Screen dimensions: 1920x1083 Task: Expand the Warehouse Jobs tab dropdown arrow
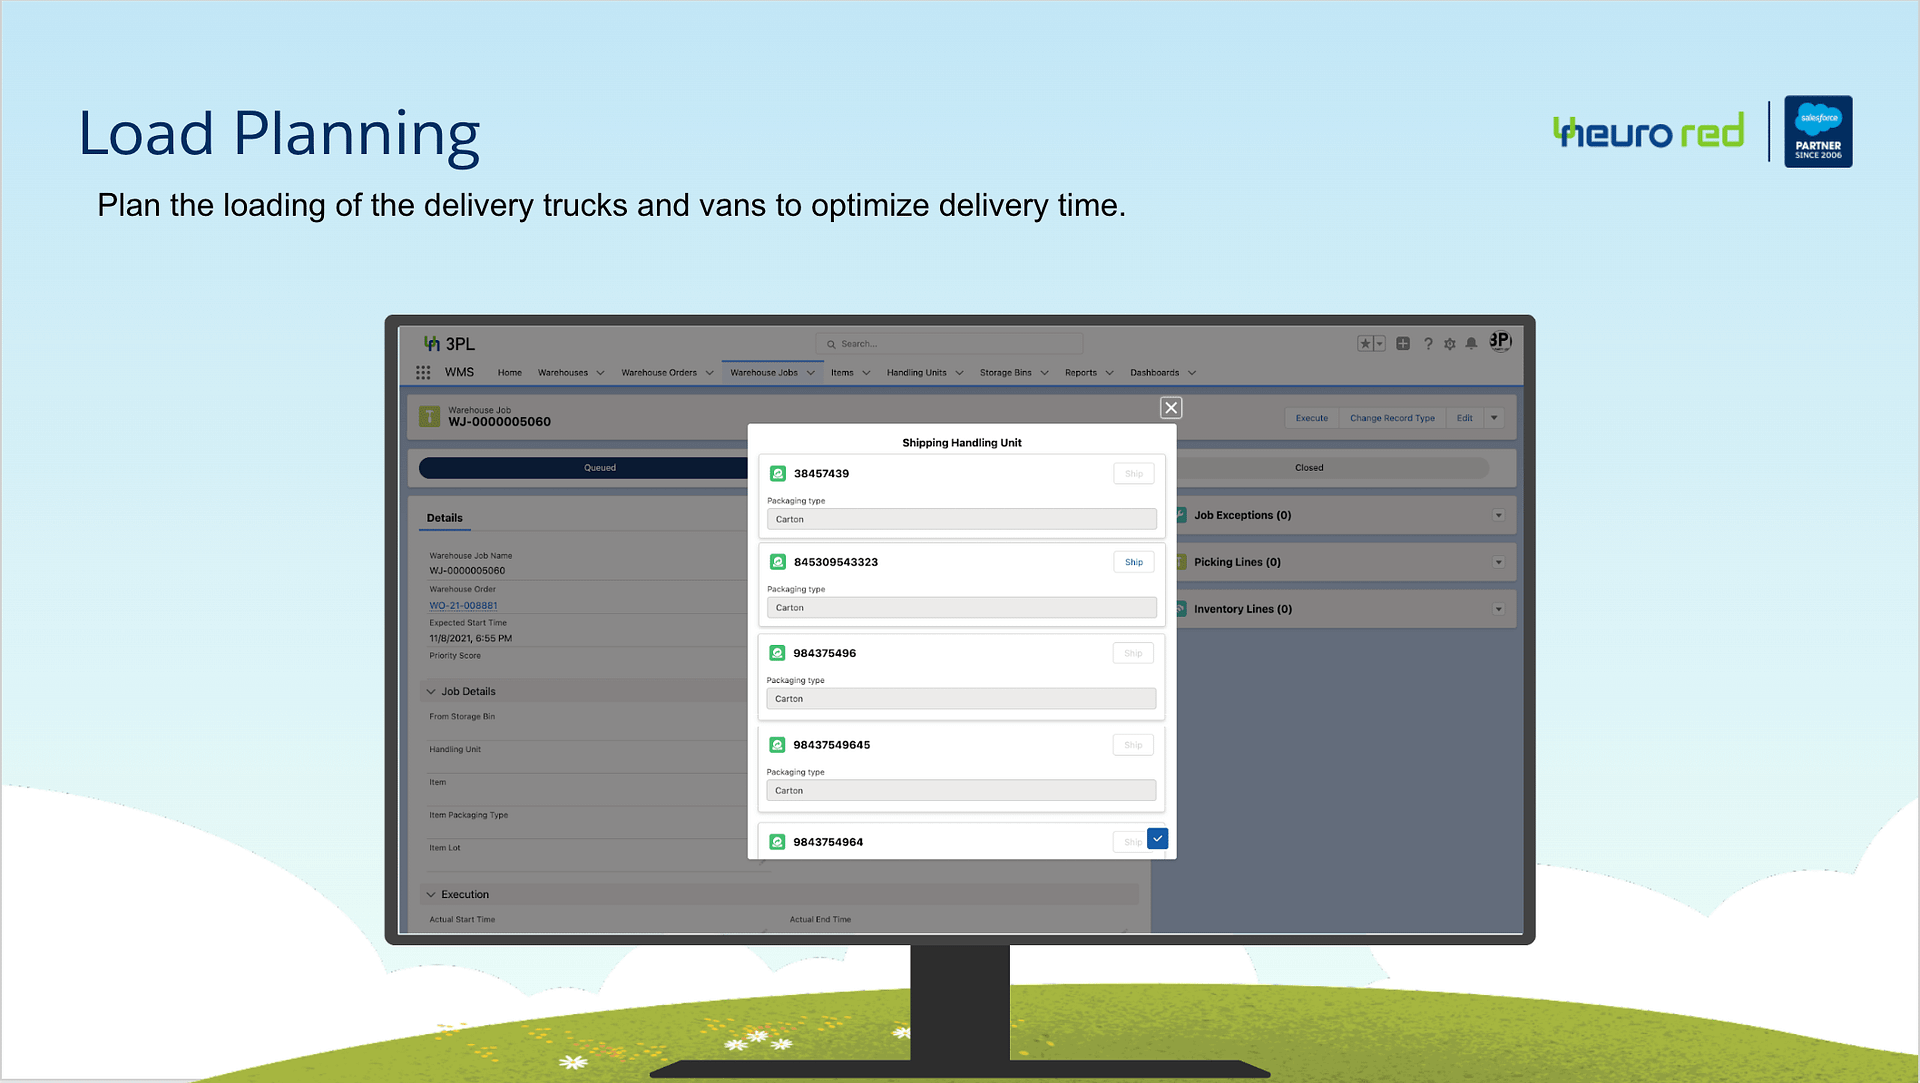click(x=810, y=373)
